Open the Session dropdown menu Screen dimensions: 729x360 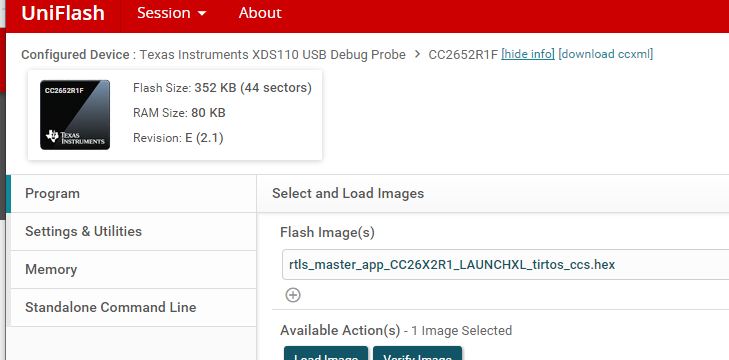(x=172, y=13)
